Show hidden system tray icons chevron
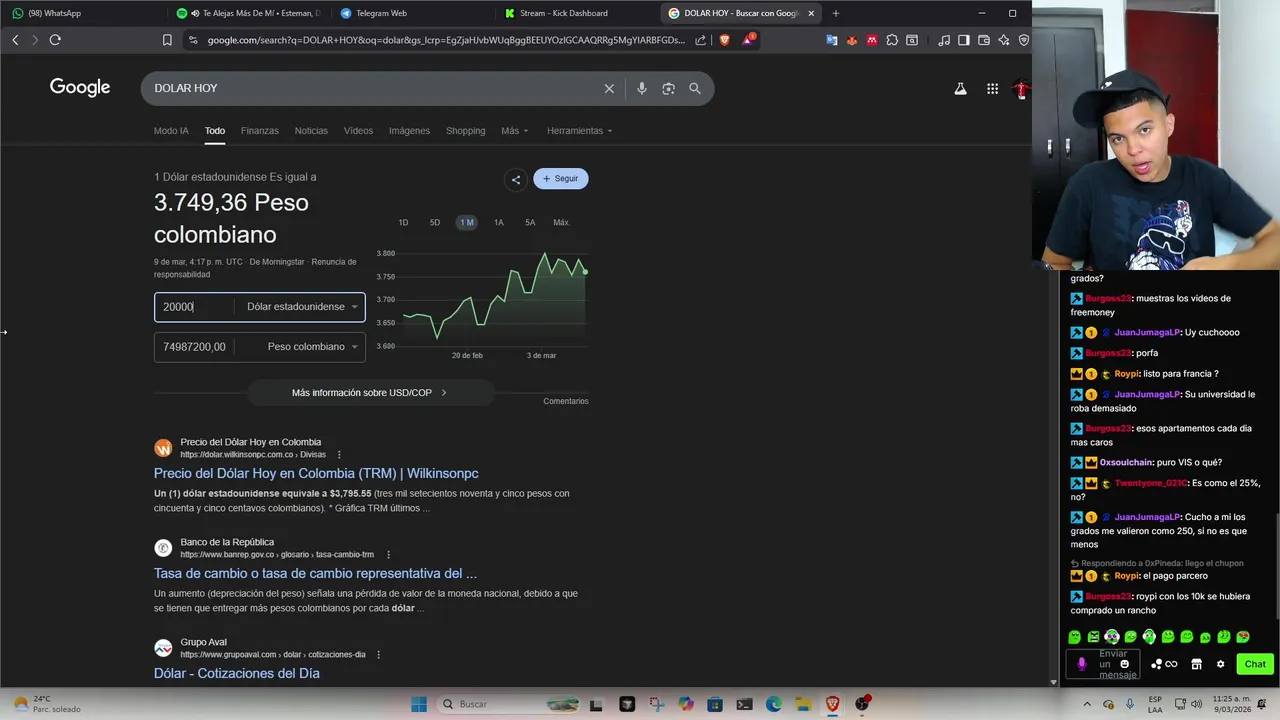The height and width of the screenshot is (720, 1280). (x=1087, y=704)
